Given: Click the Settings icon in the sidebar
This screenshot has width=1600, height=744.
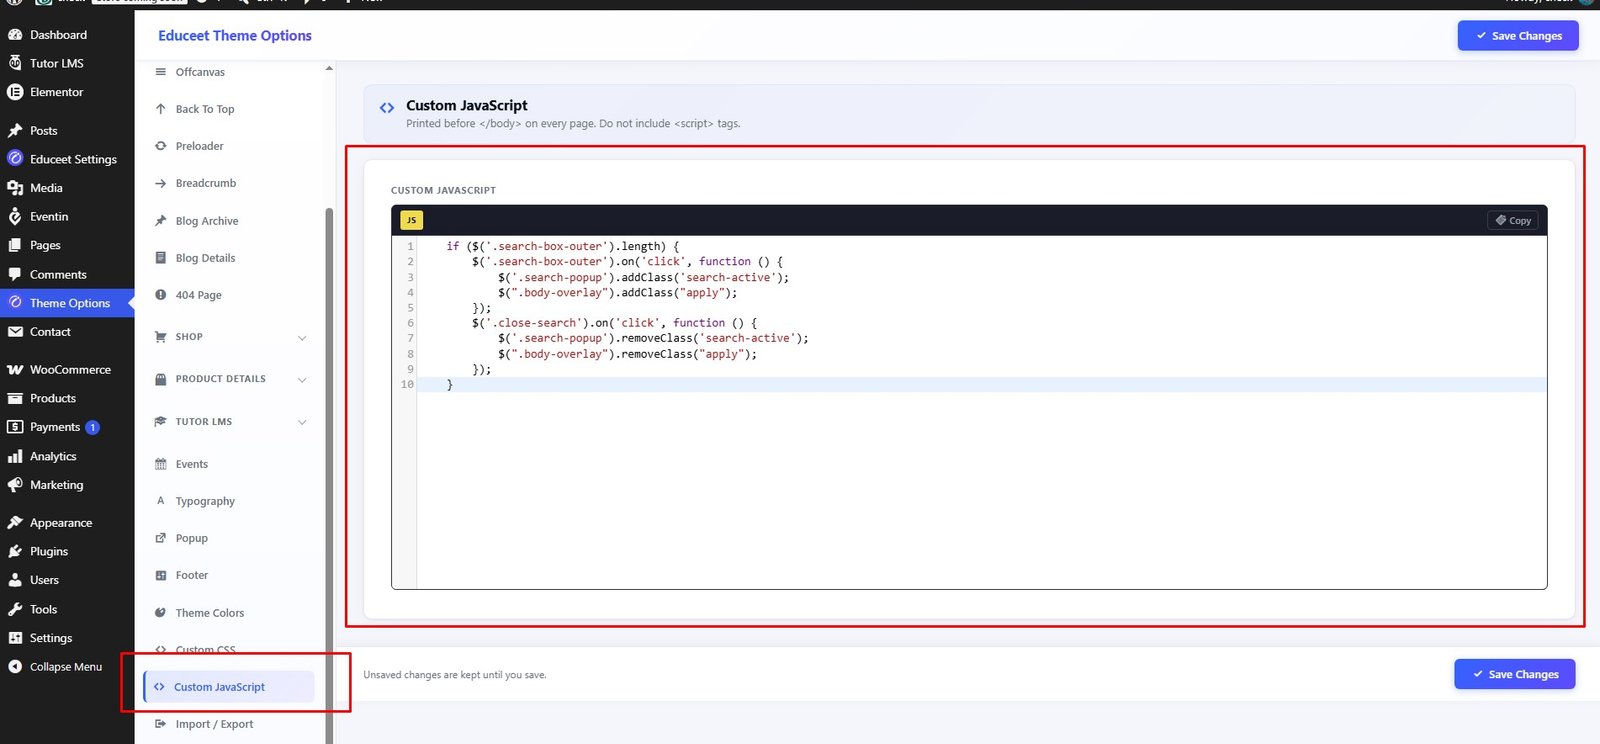Looking at the screenshot, I should (15, 638).
